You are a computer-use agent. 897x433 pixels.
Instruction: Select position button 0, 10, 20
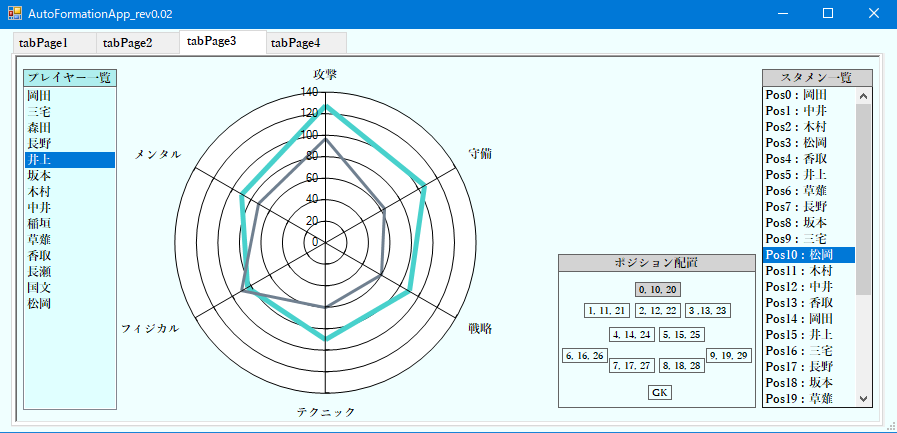(x=657, y=290)
